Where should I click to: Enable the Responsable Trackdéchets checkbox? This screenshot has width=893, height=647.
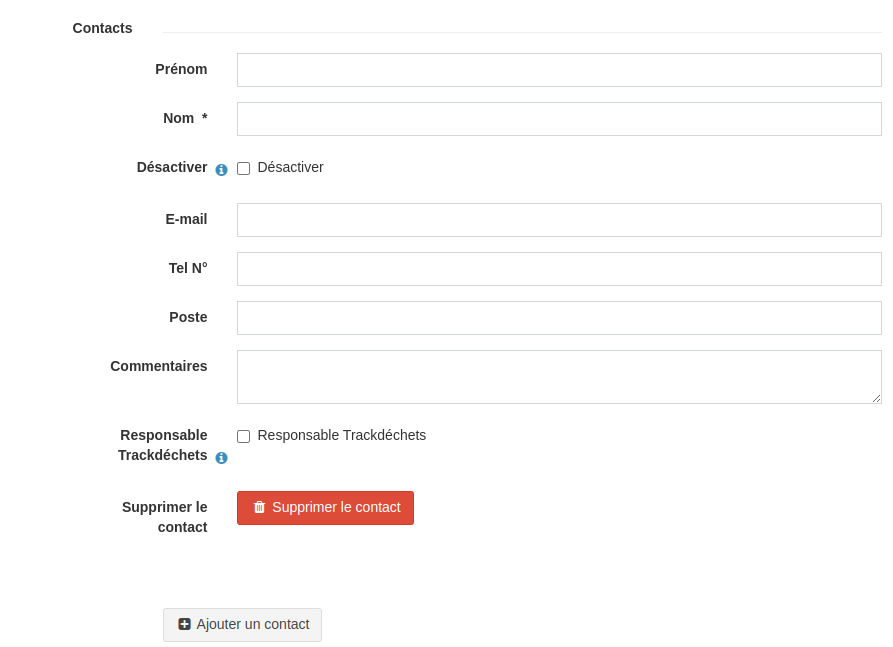point(244,436)
